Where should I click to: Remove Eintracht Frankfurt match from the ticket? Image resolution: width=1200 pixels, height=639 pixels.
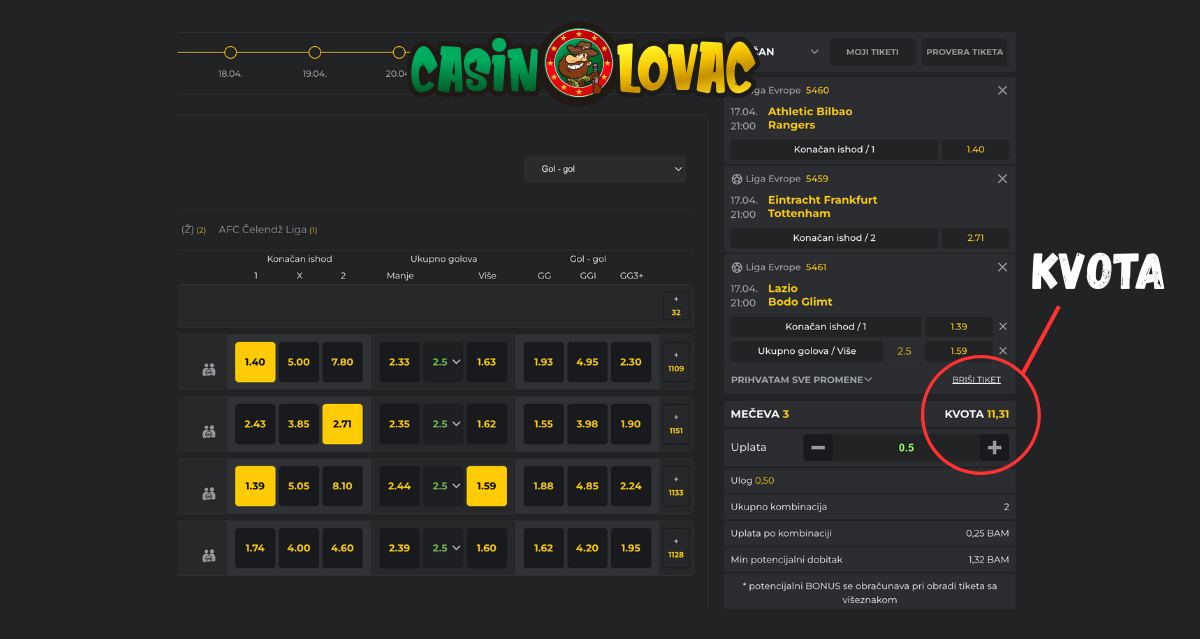point(1002,179)
